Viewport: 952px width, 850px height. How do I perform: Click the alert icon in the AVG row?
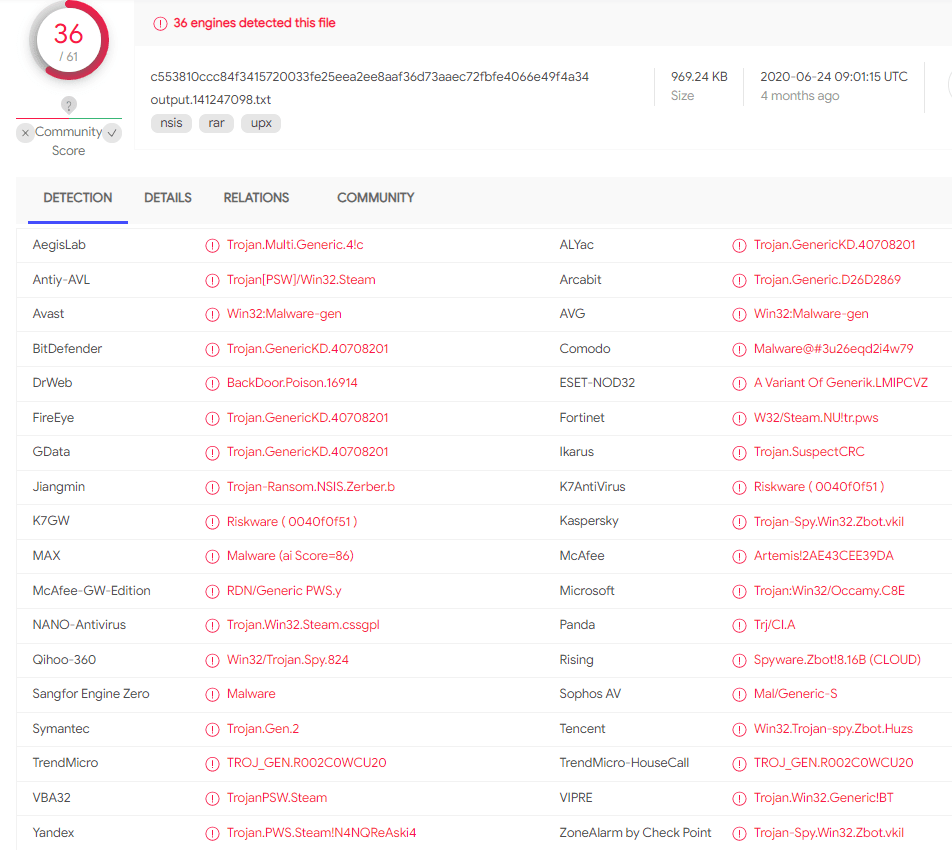(x=739, y=314)
